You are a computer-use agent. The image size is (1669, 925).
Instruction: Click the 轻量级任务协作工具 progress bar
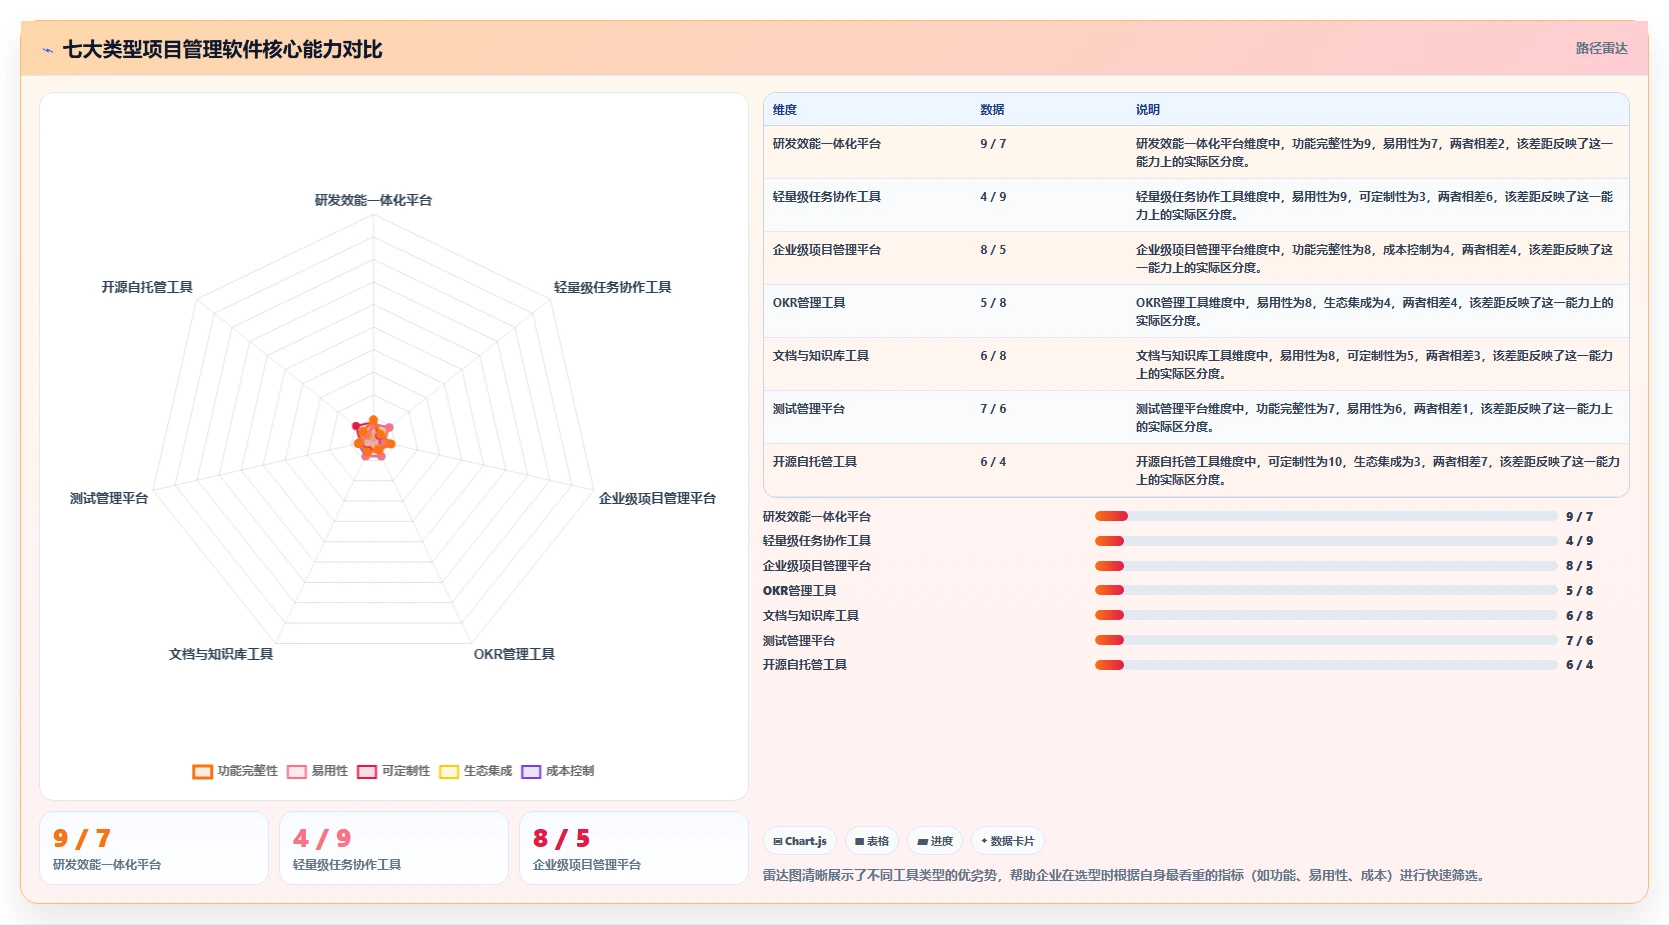[1326, 541]
